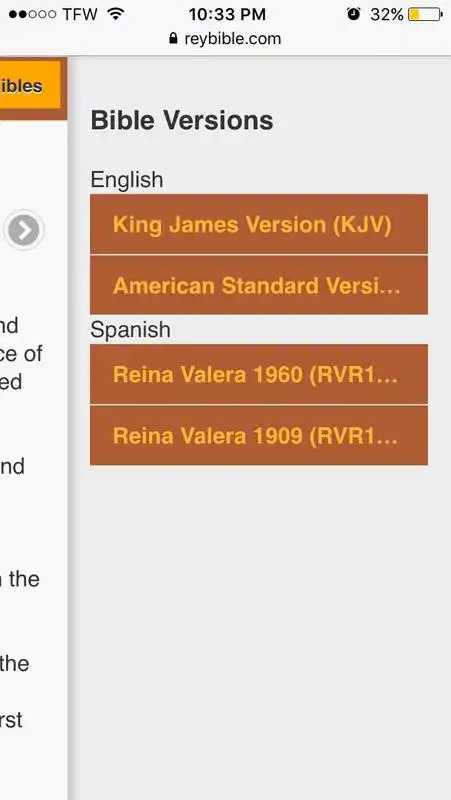Tap the orange Bibles button
This screenshot has height=800, width=451.
(30, 85)
